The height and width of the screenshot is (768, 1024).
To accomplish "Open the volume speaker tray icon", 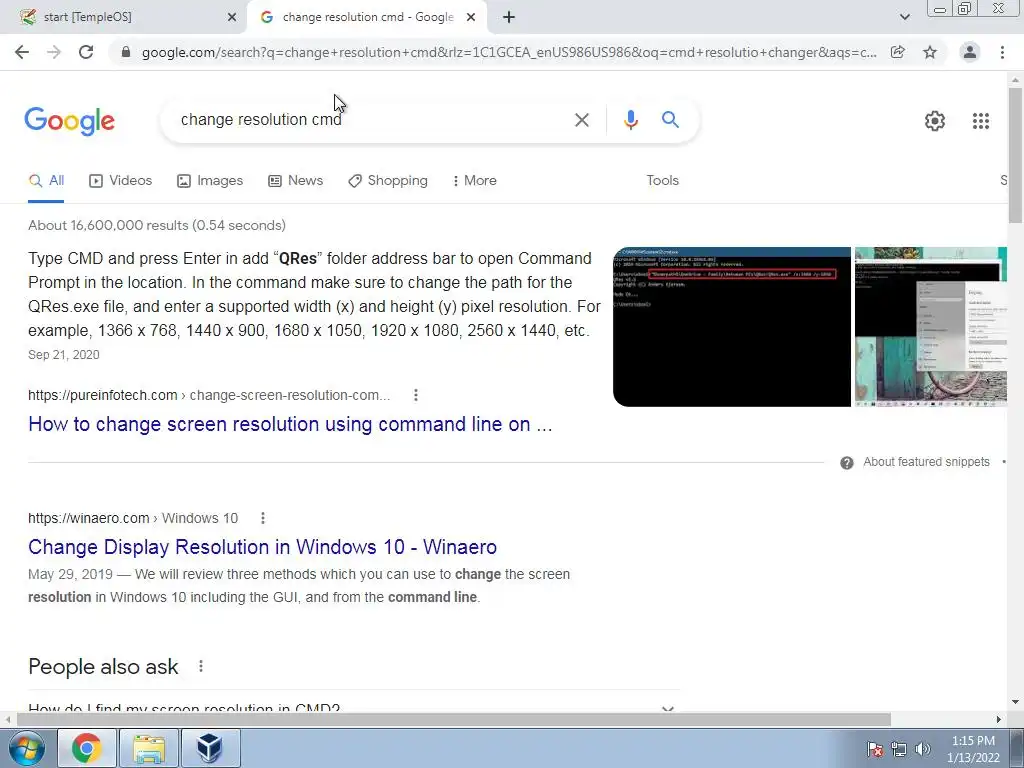I will pyautogui.click(x=923, y=749).
